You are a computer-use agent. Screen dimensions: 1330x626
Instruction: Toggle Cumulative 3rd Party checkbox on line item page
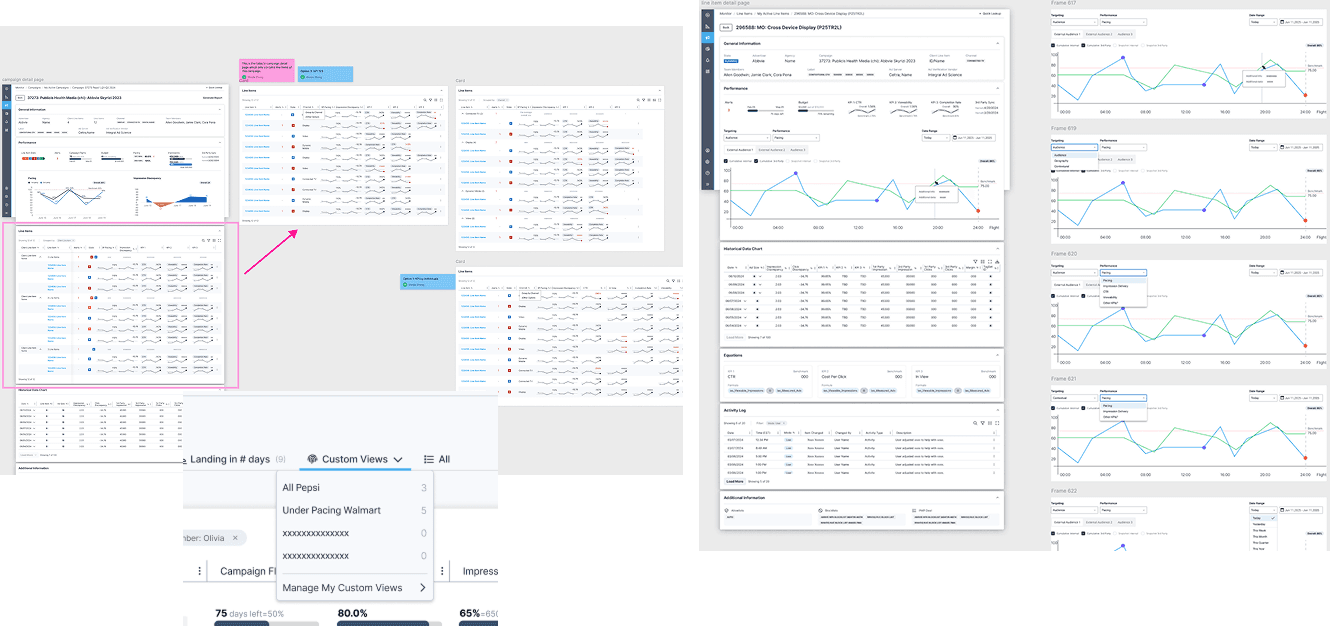[x=756, y=161]
